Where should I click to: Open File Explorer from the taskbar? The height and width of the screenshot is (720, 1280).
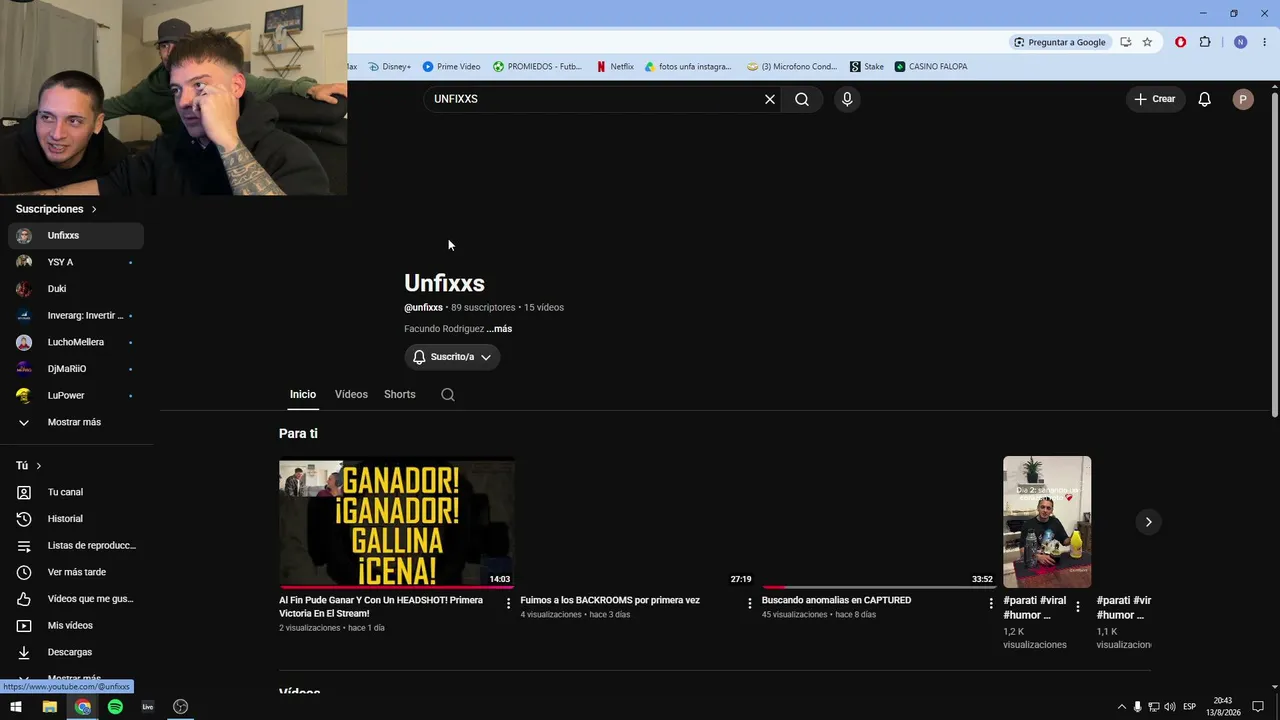(49, 707)
